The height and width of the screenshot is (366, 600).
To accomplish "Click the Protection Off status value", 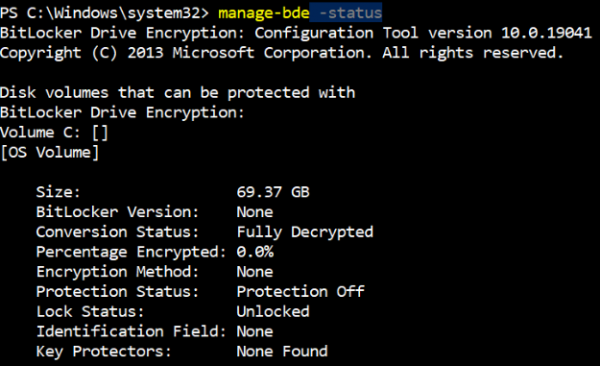I will click(300, 292).
